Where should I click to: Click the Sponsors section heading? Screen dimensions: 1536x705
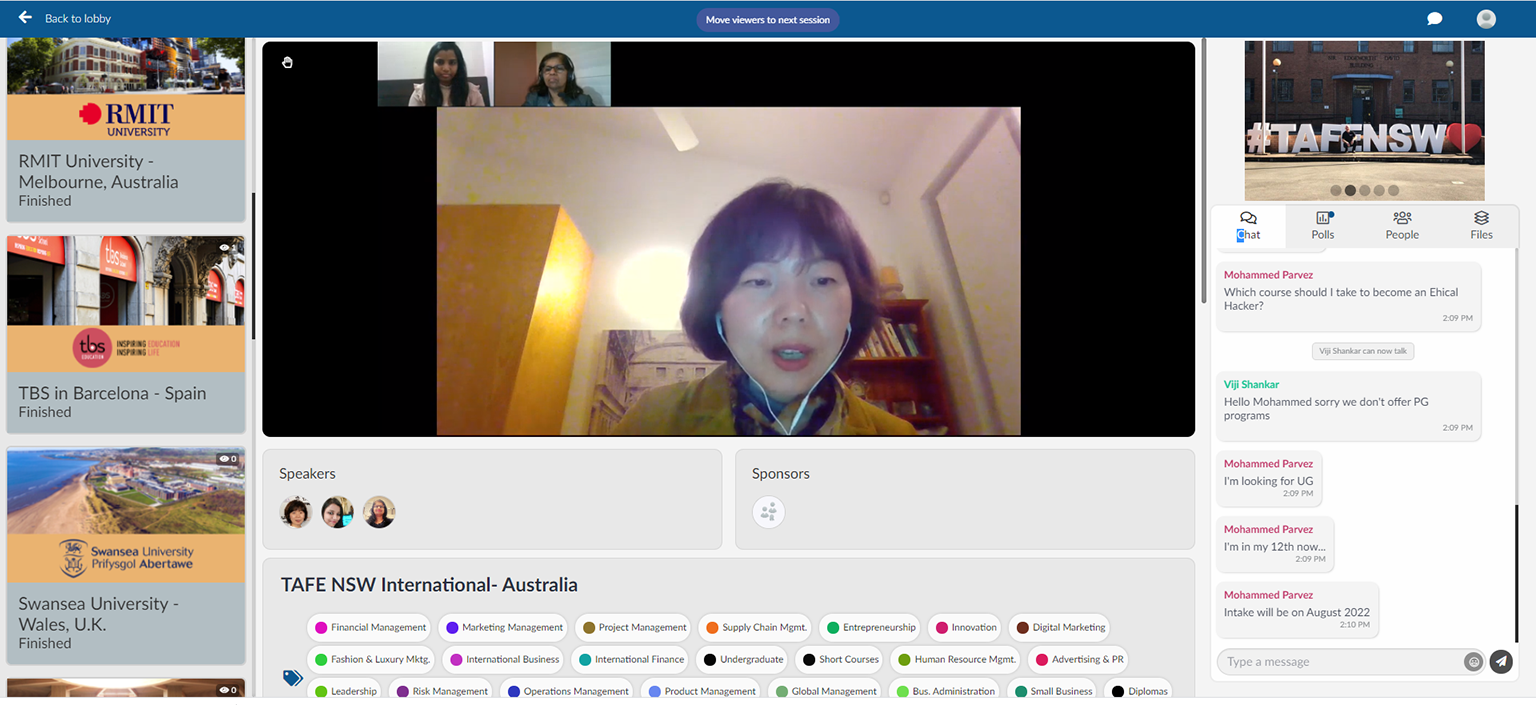[781, 474]
